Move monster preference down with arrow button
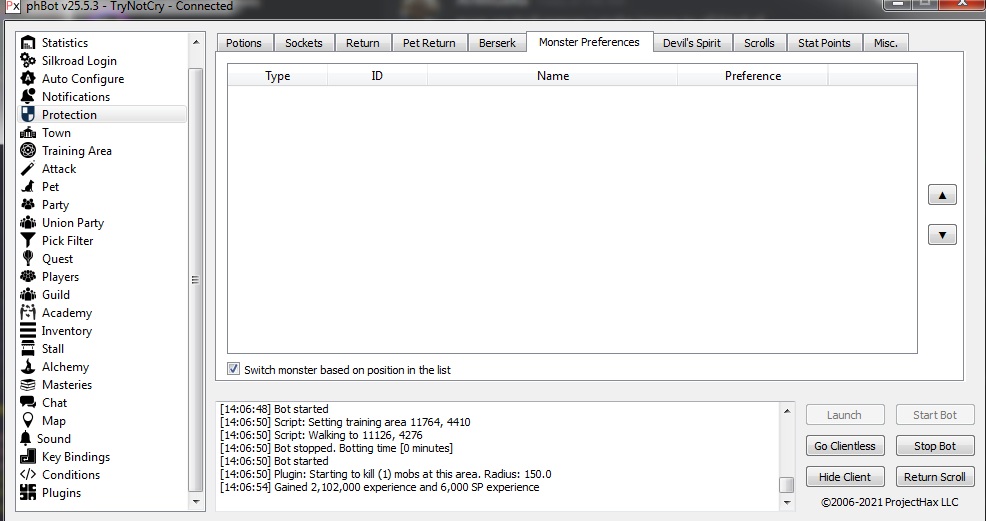This screenshot has height=521, width=986. pos(942,236)
